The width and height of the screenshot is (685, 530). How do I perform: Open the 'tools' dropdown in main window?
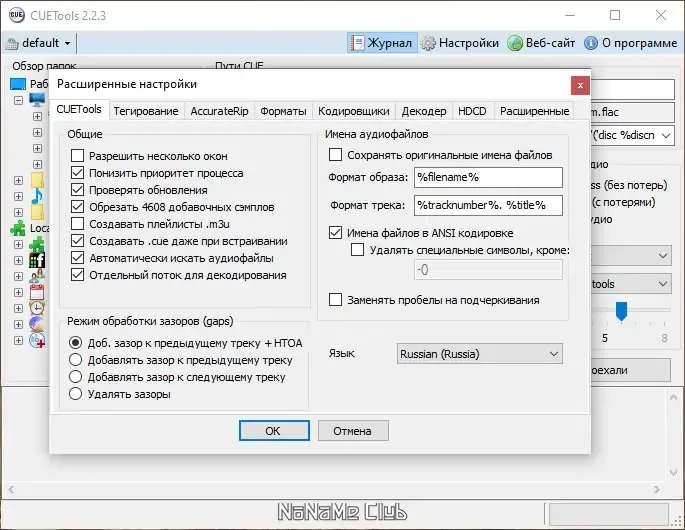(663, 284)
